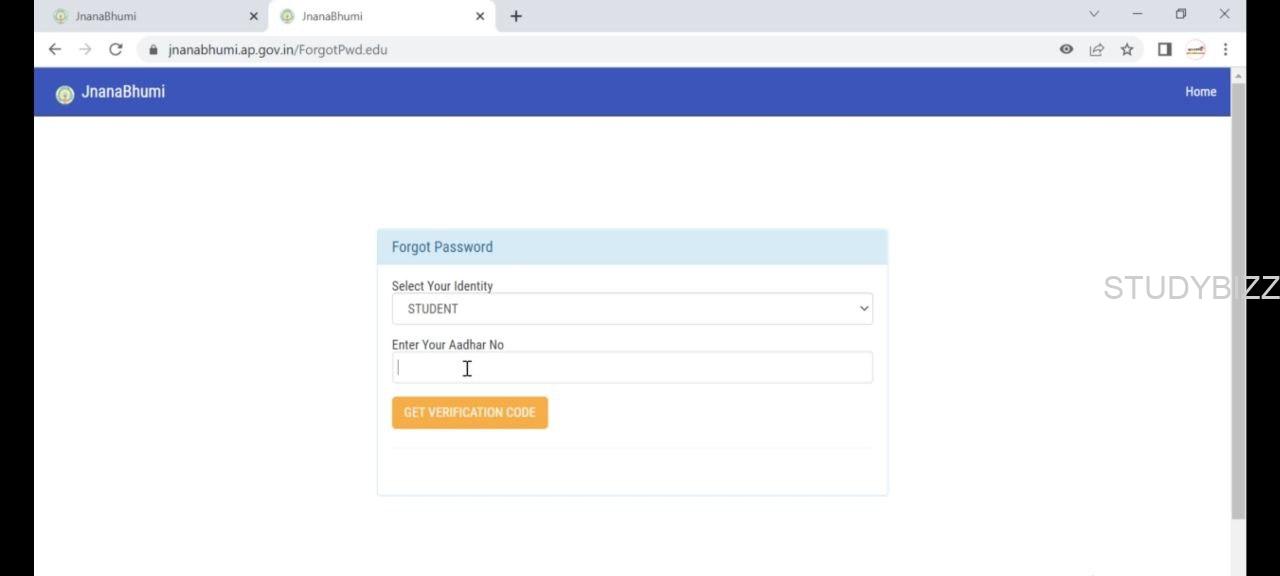Screen dimensions: 1280x576
Task: Click the JnanaBhumi logo in blue header
Action: click(65, 94)
